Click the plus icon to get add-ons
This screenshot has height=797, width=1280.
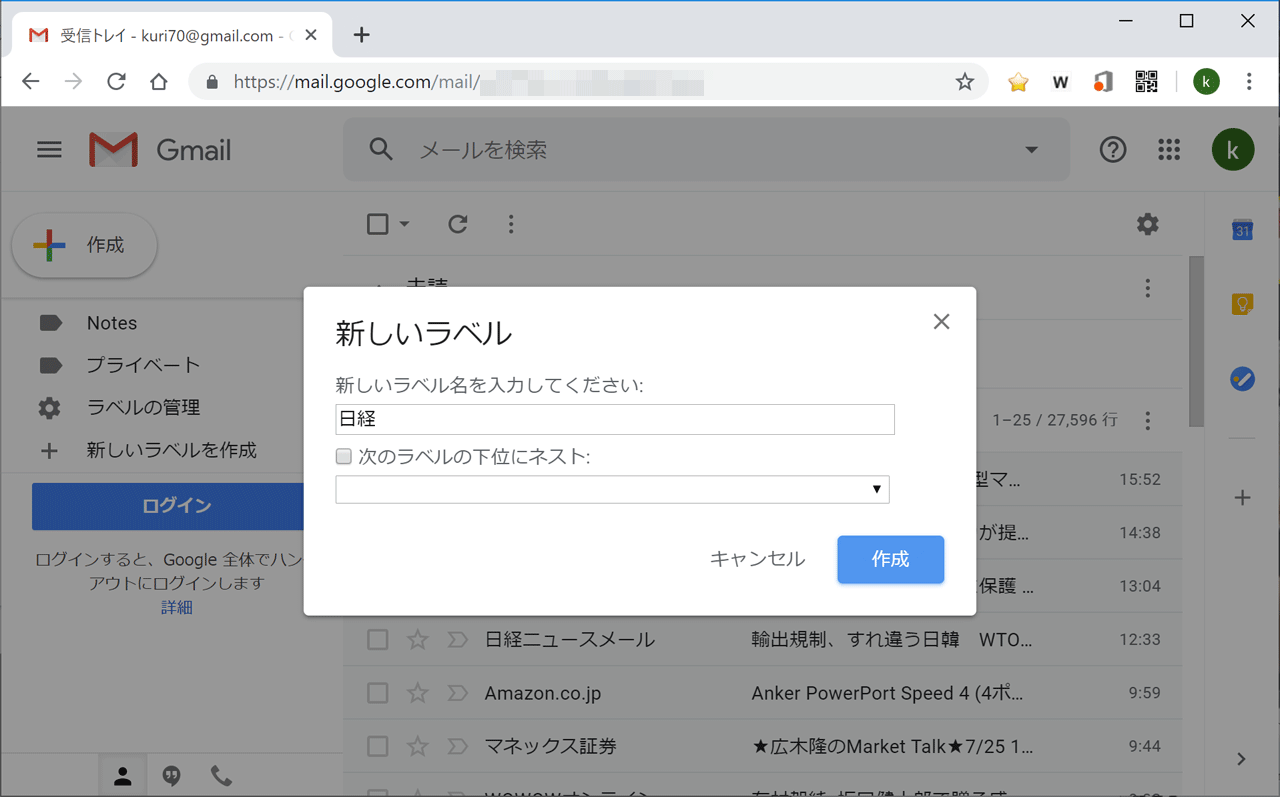1242,497
